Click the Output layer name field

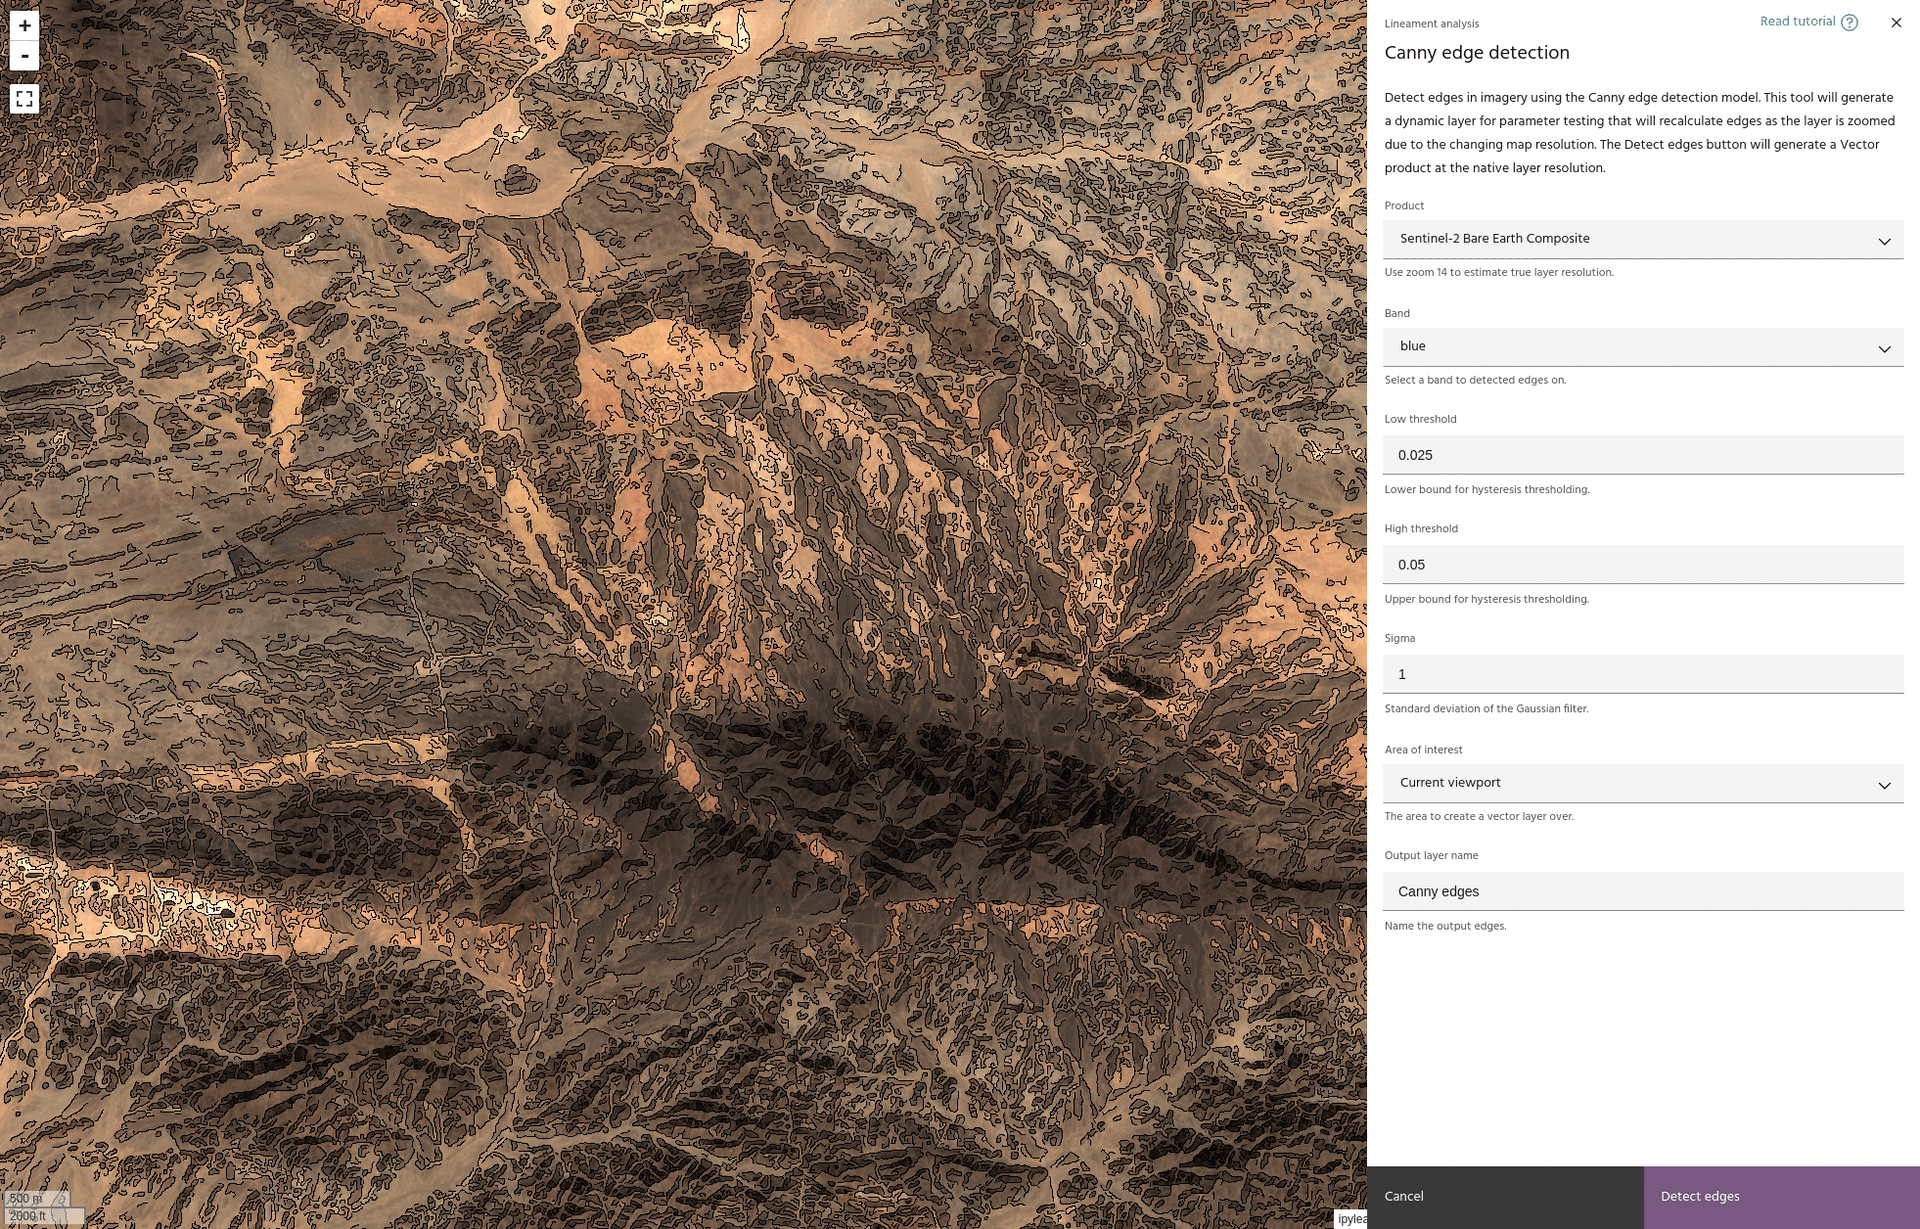coord(1642,891)
